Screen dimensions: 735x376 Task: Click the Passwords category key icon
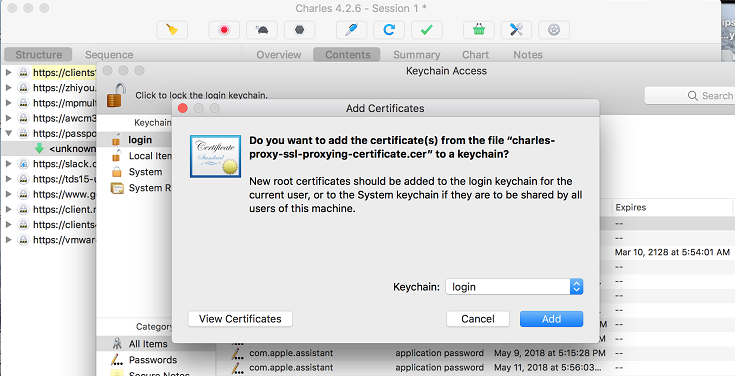click(x=117, y=360)
